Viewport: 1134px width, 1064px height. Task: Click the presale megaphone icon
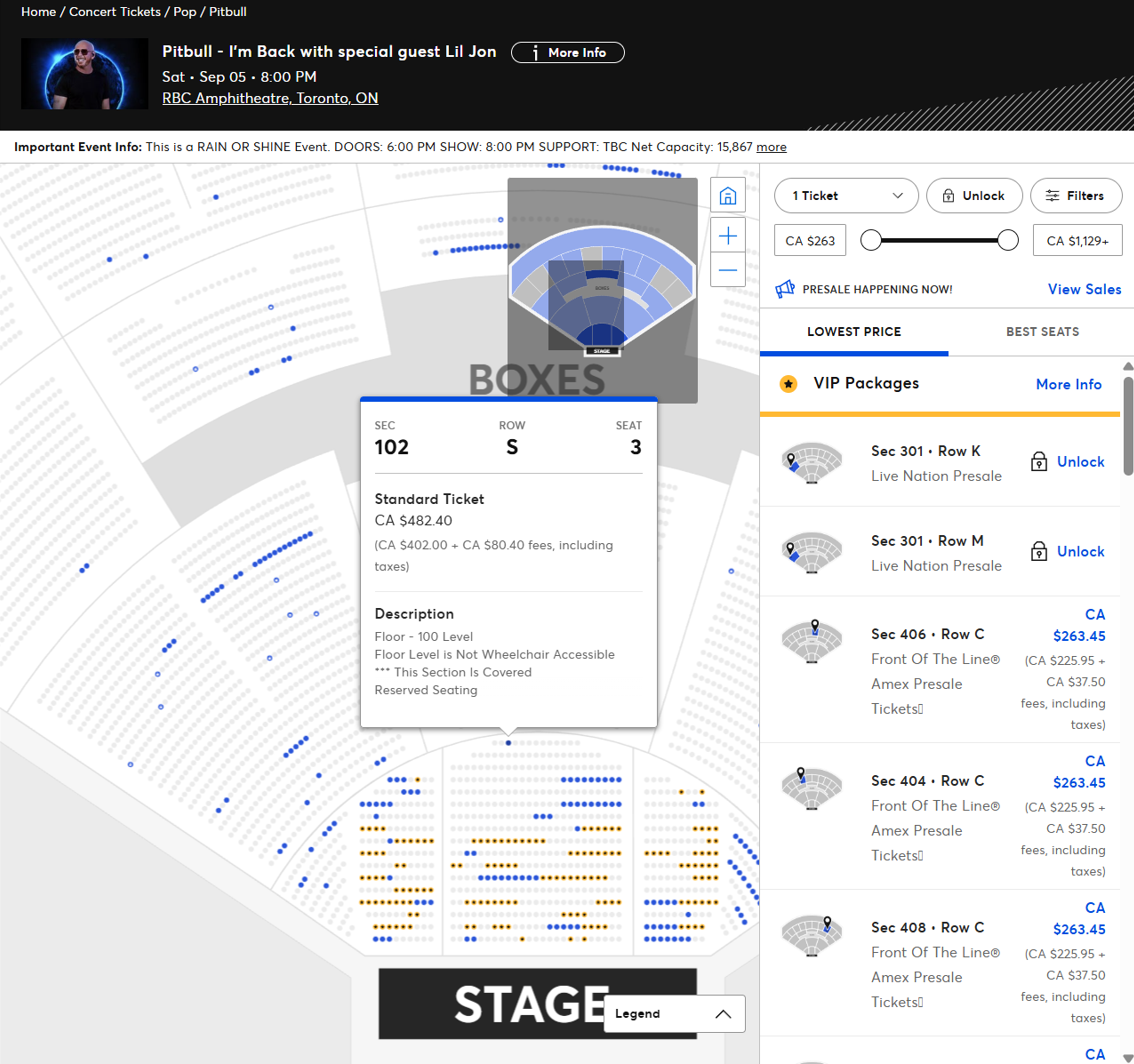[x=785, y=289]
